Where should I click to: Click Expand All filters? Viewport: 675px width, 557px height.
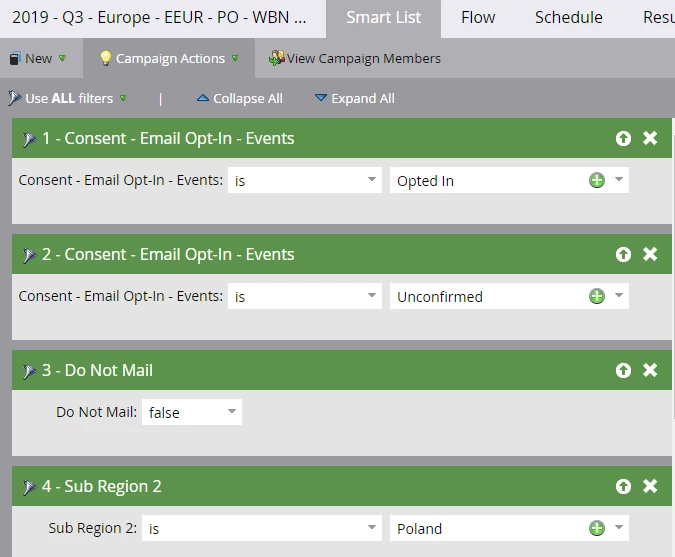(355, 98)
